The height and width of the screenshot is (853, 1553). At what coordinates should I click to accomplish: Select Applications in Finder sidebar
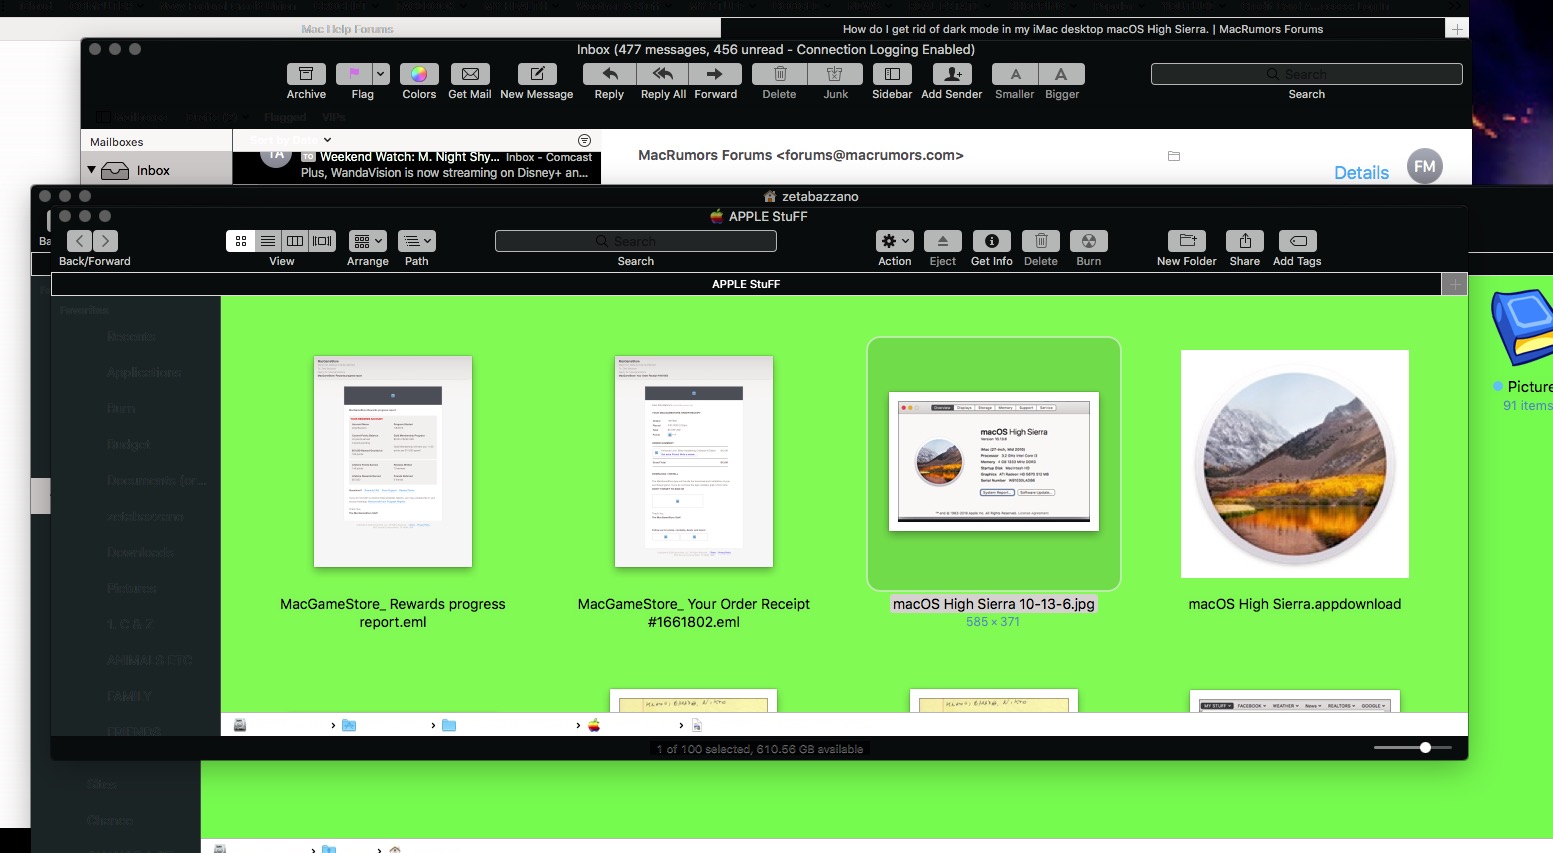pos(144,372)
